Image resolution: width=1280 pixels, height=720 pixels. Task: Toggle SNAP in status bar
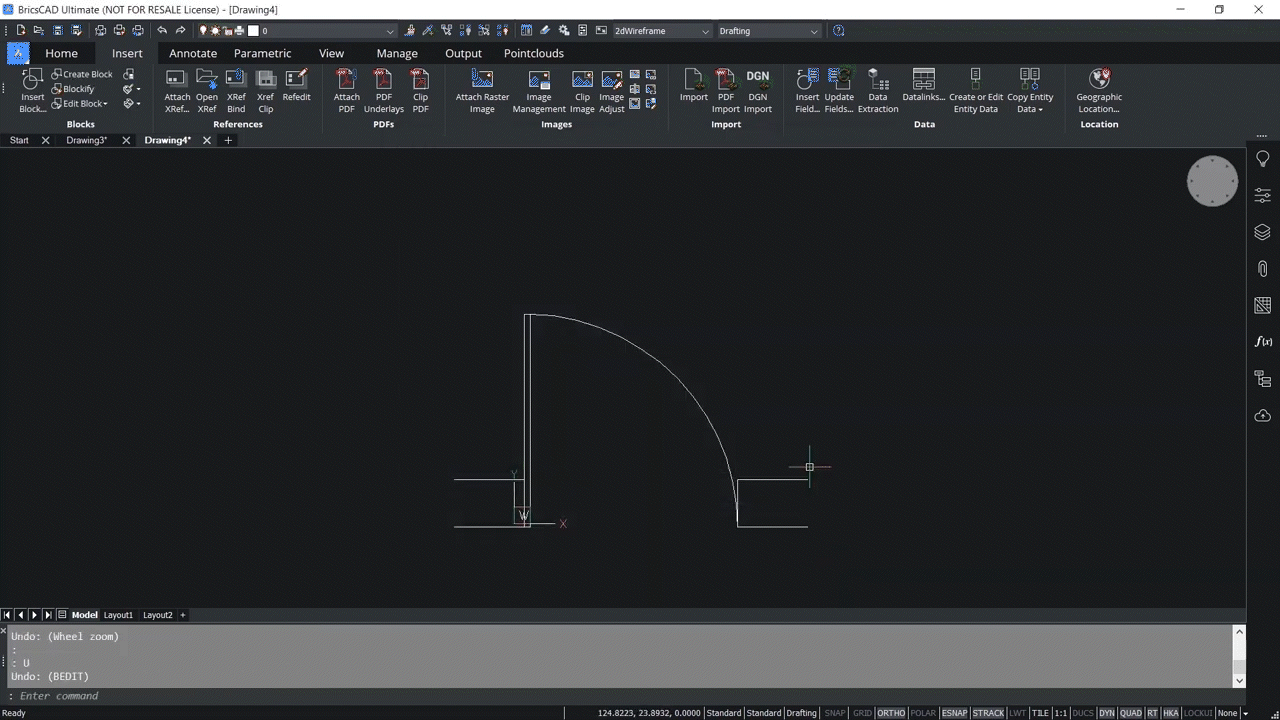(x=835, y=713)
